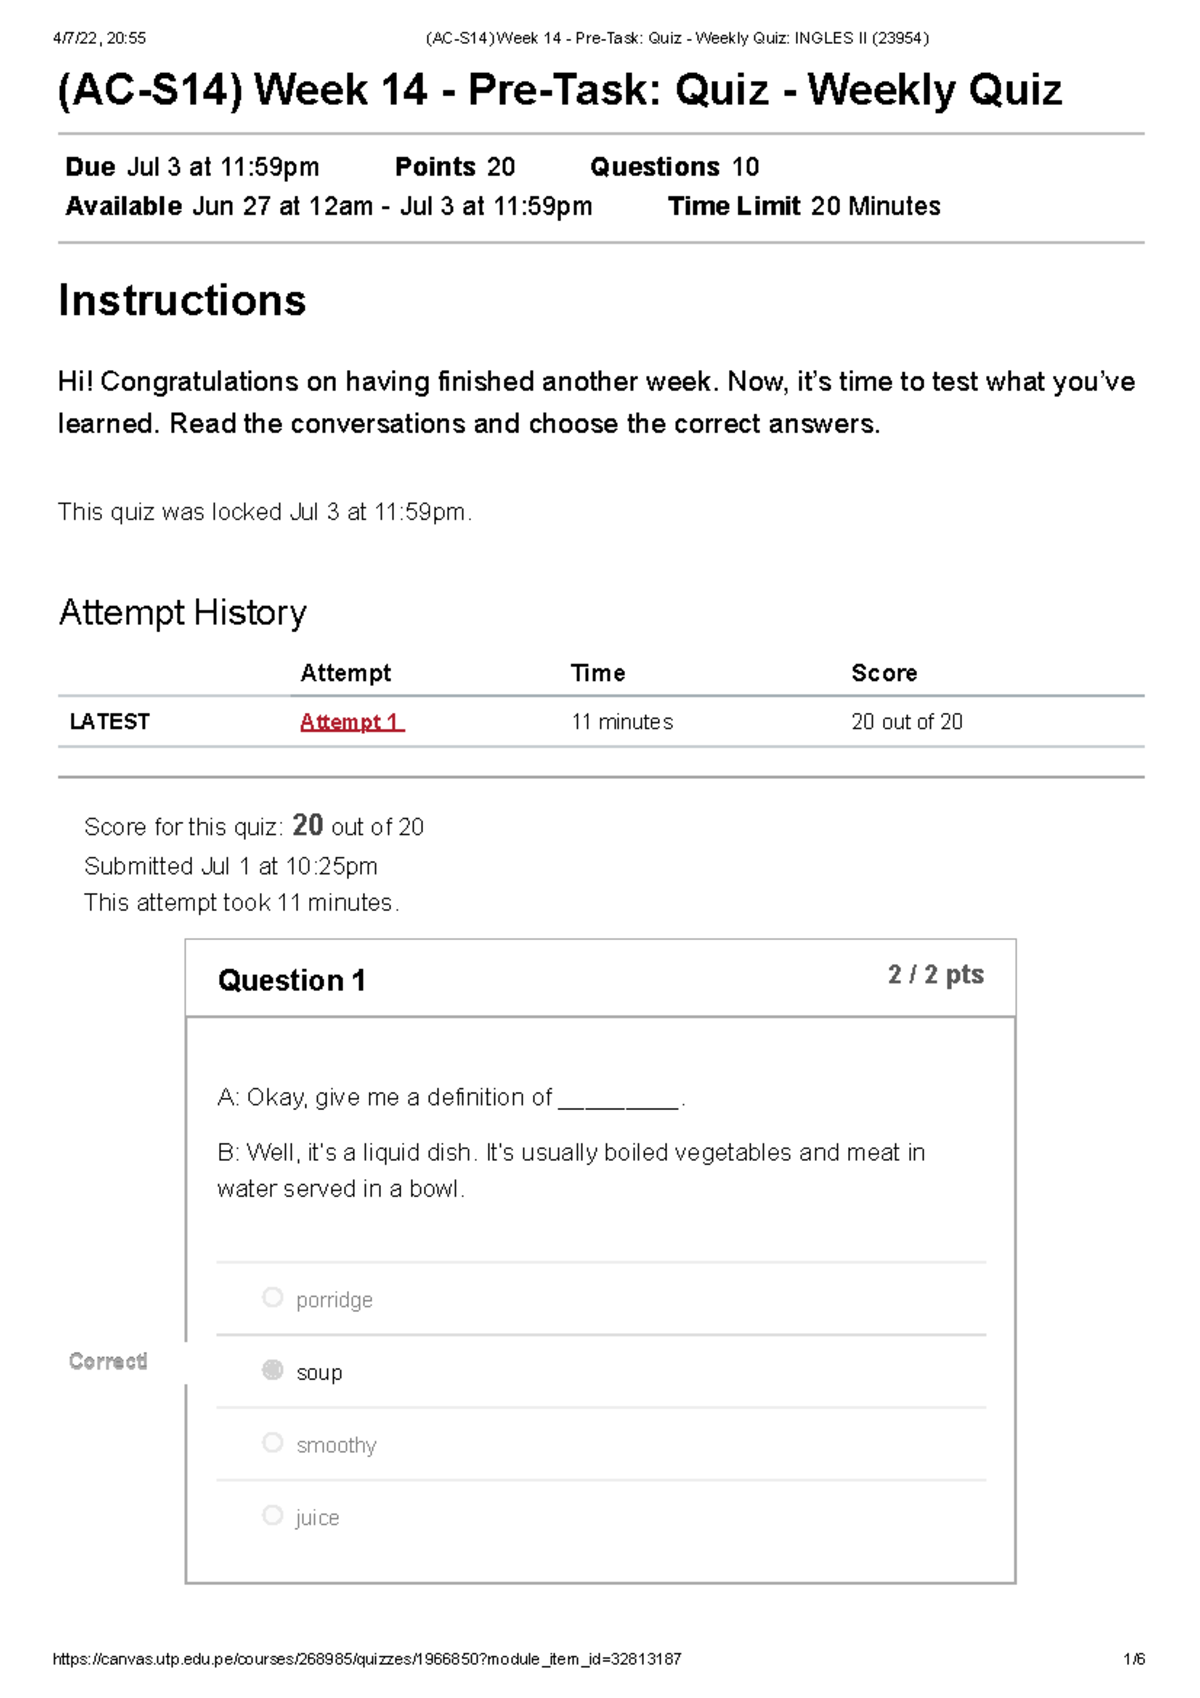Click the Correct! answer indicator label
This screenshot has width=1200, height=1698.
[108, 1361]
